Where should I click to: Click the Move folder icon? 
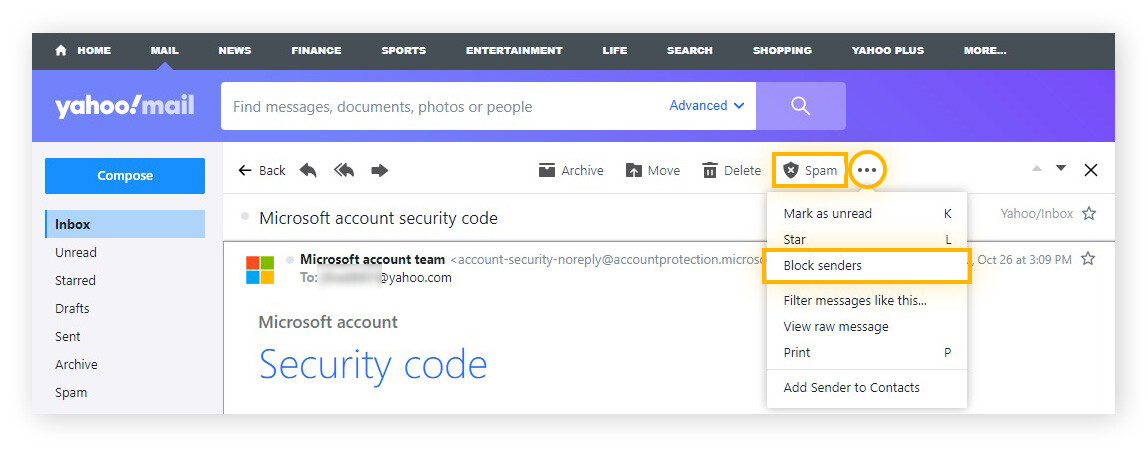pyautogui.click(x=634, y=171)
